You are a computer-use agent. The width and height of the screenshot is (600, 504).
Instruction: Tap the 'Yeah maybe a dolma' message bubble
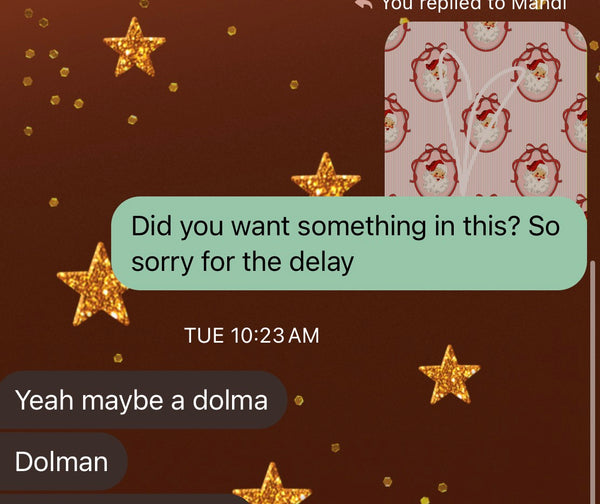[143, 400]
